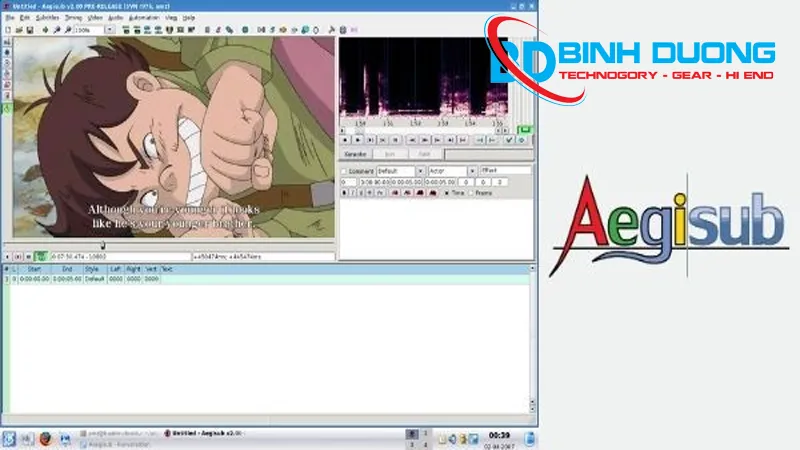The width and height of the screenshot is (800, 450).
Task: Click the New subtitles toolbar icon
Action: [8, 30]
